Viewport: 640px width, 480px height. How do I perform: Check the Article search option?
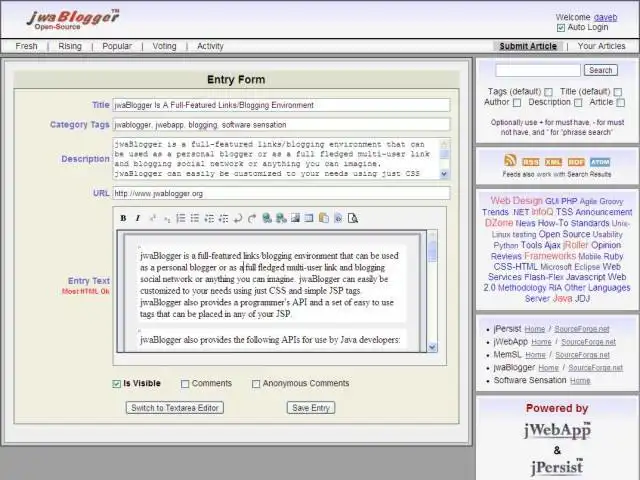tap(620, 103)
